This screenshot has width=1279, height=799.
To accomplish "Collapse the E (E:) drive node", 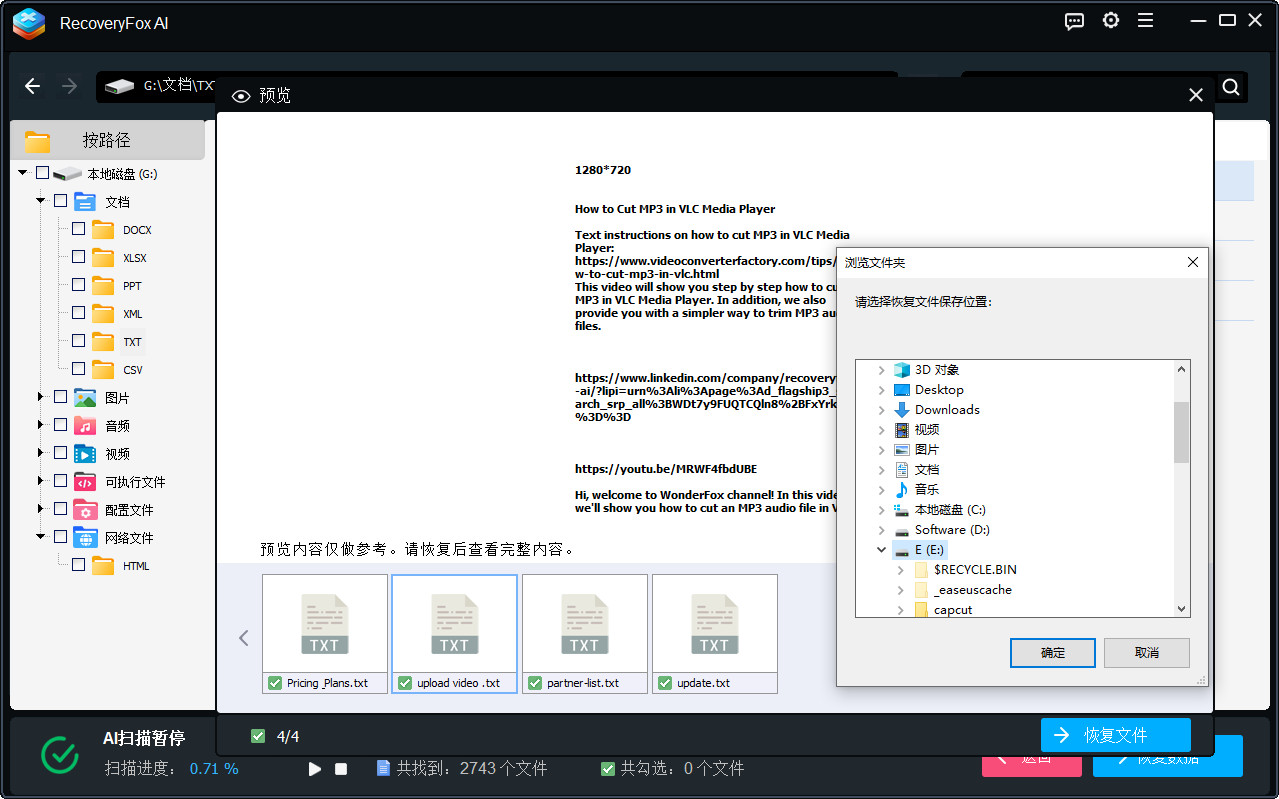I will pos(881,550).
